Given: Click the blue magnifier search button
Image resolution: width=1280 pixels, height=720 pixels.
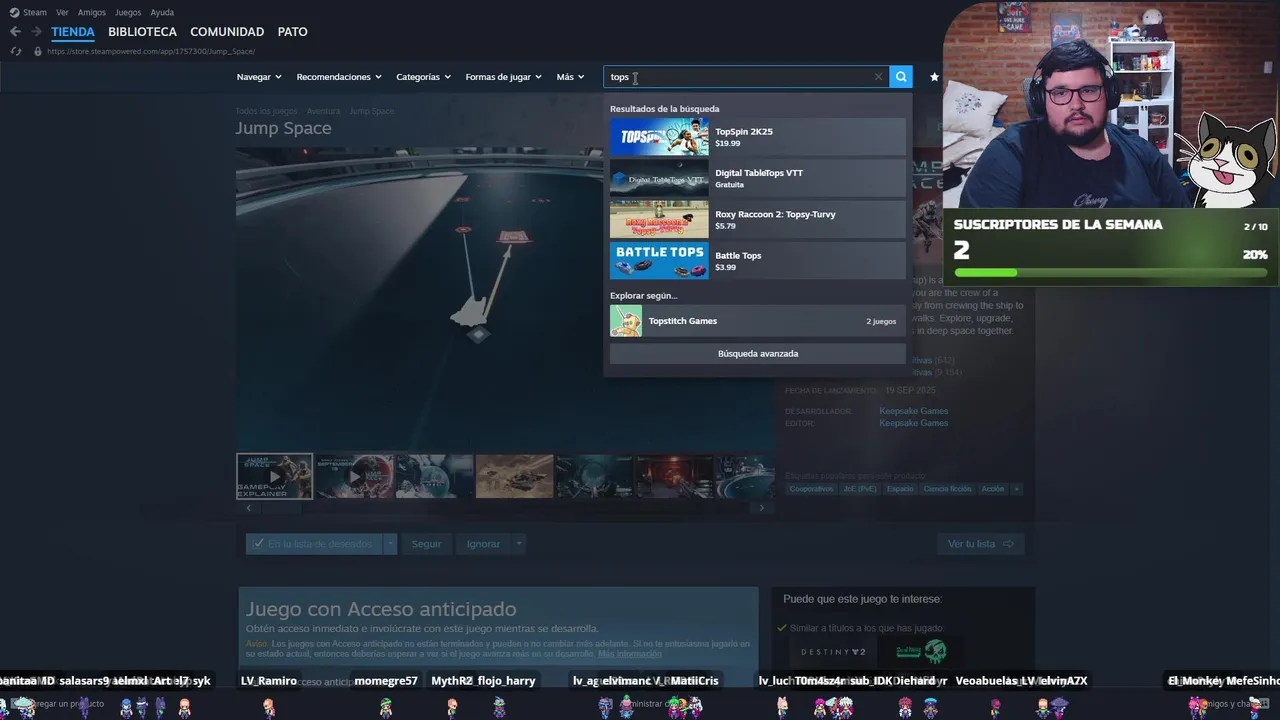Looking at the screenshot, I should tap(901, 77).
